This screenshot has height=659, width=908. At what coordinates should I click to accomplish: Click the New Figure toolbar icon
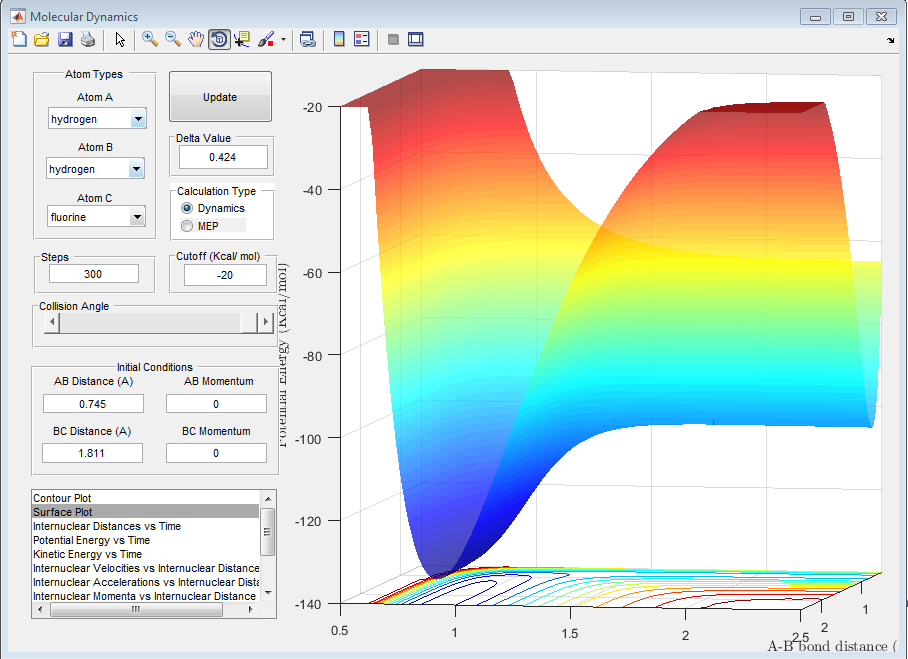coord(19,40)
